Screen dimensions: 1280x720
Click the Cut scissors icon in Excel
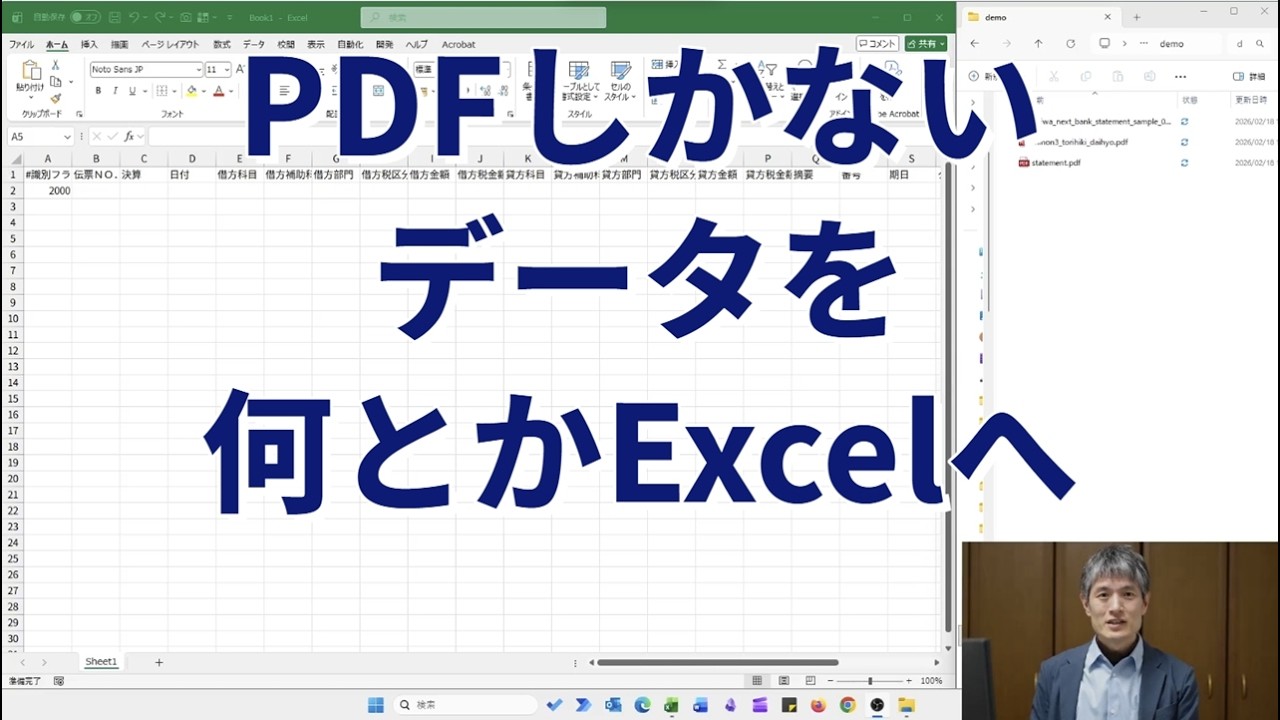coord(55,65)
